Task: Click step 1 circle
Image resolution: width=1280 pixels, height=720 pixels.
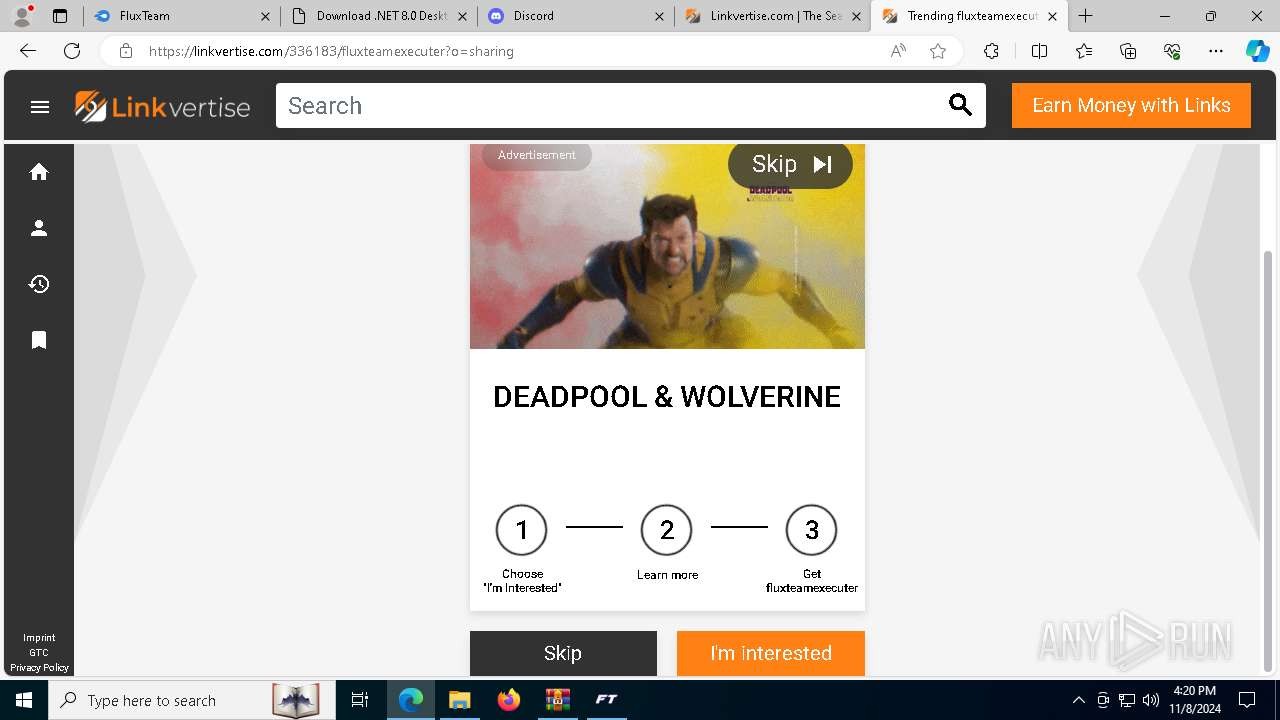Action: point(521,530)
